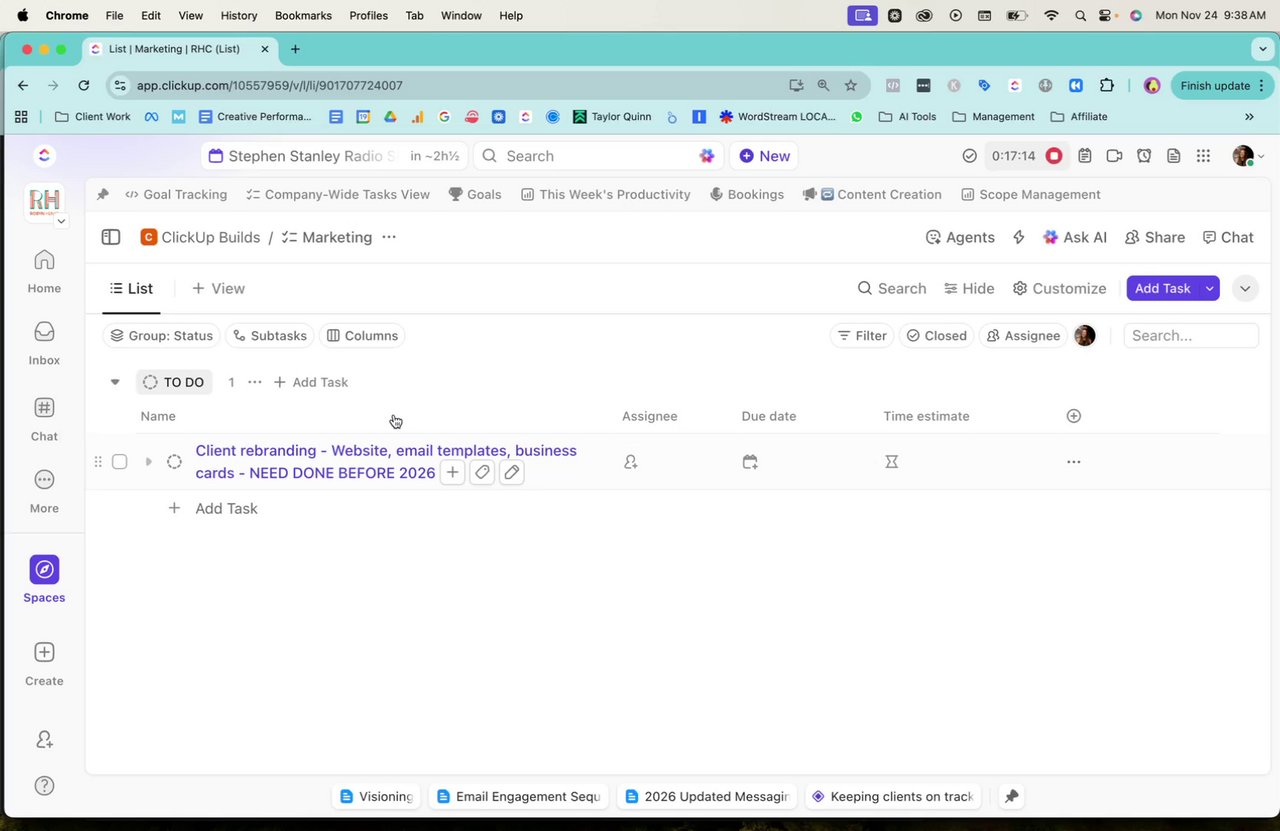
Task: Open Home in the left sidebar
Action: pos(44,271)
